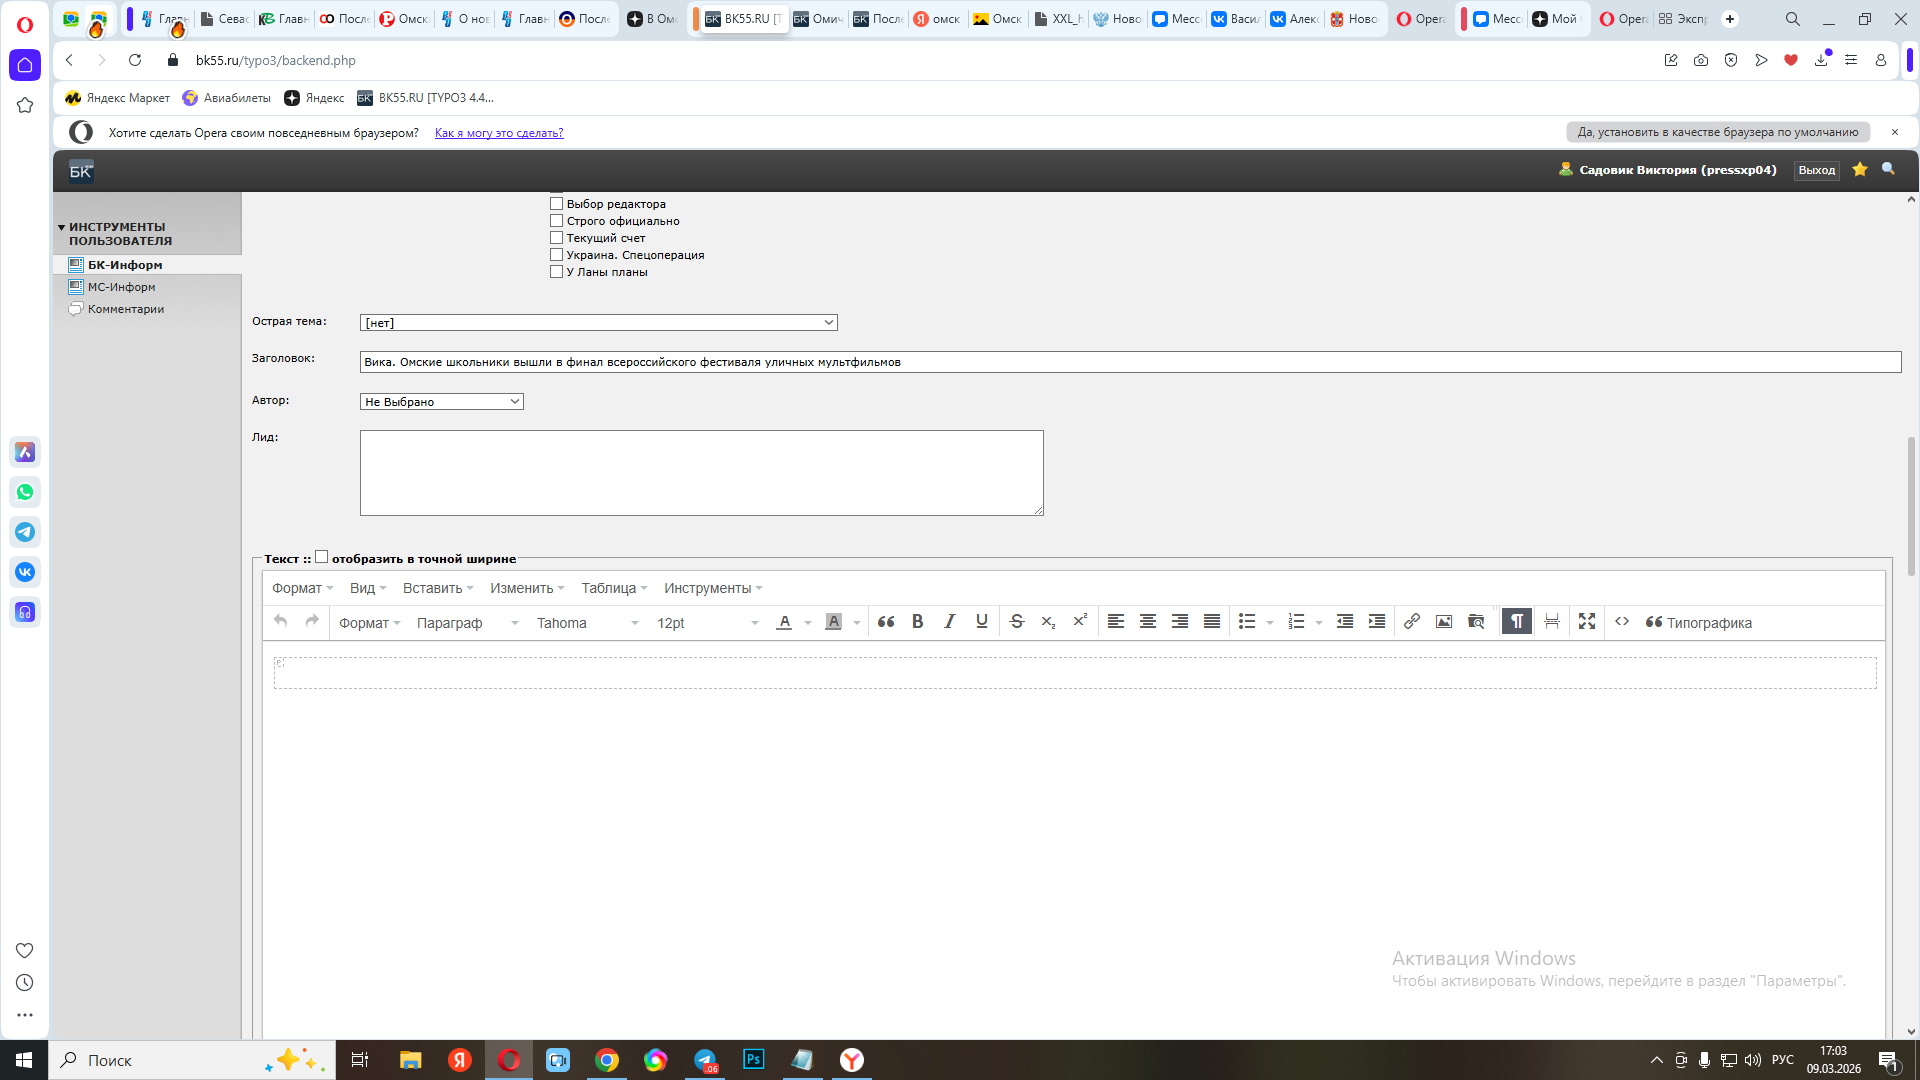Screen dimensions: 1920x1080
Task: Click the Выход logout button
Action: tap(1816, 171)
